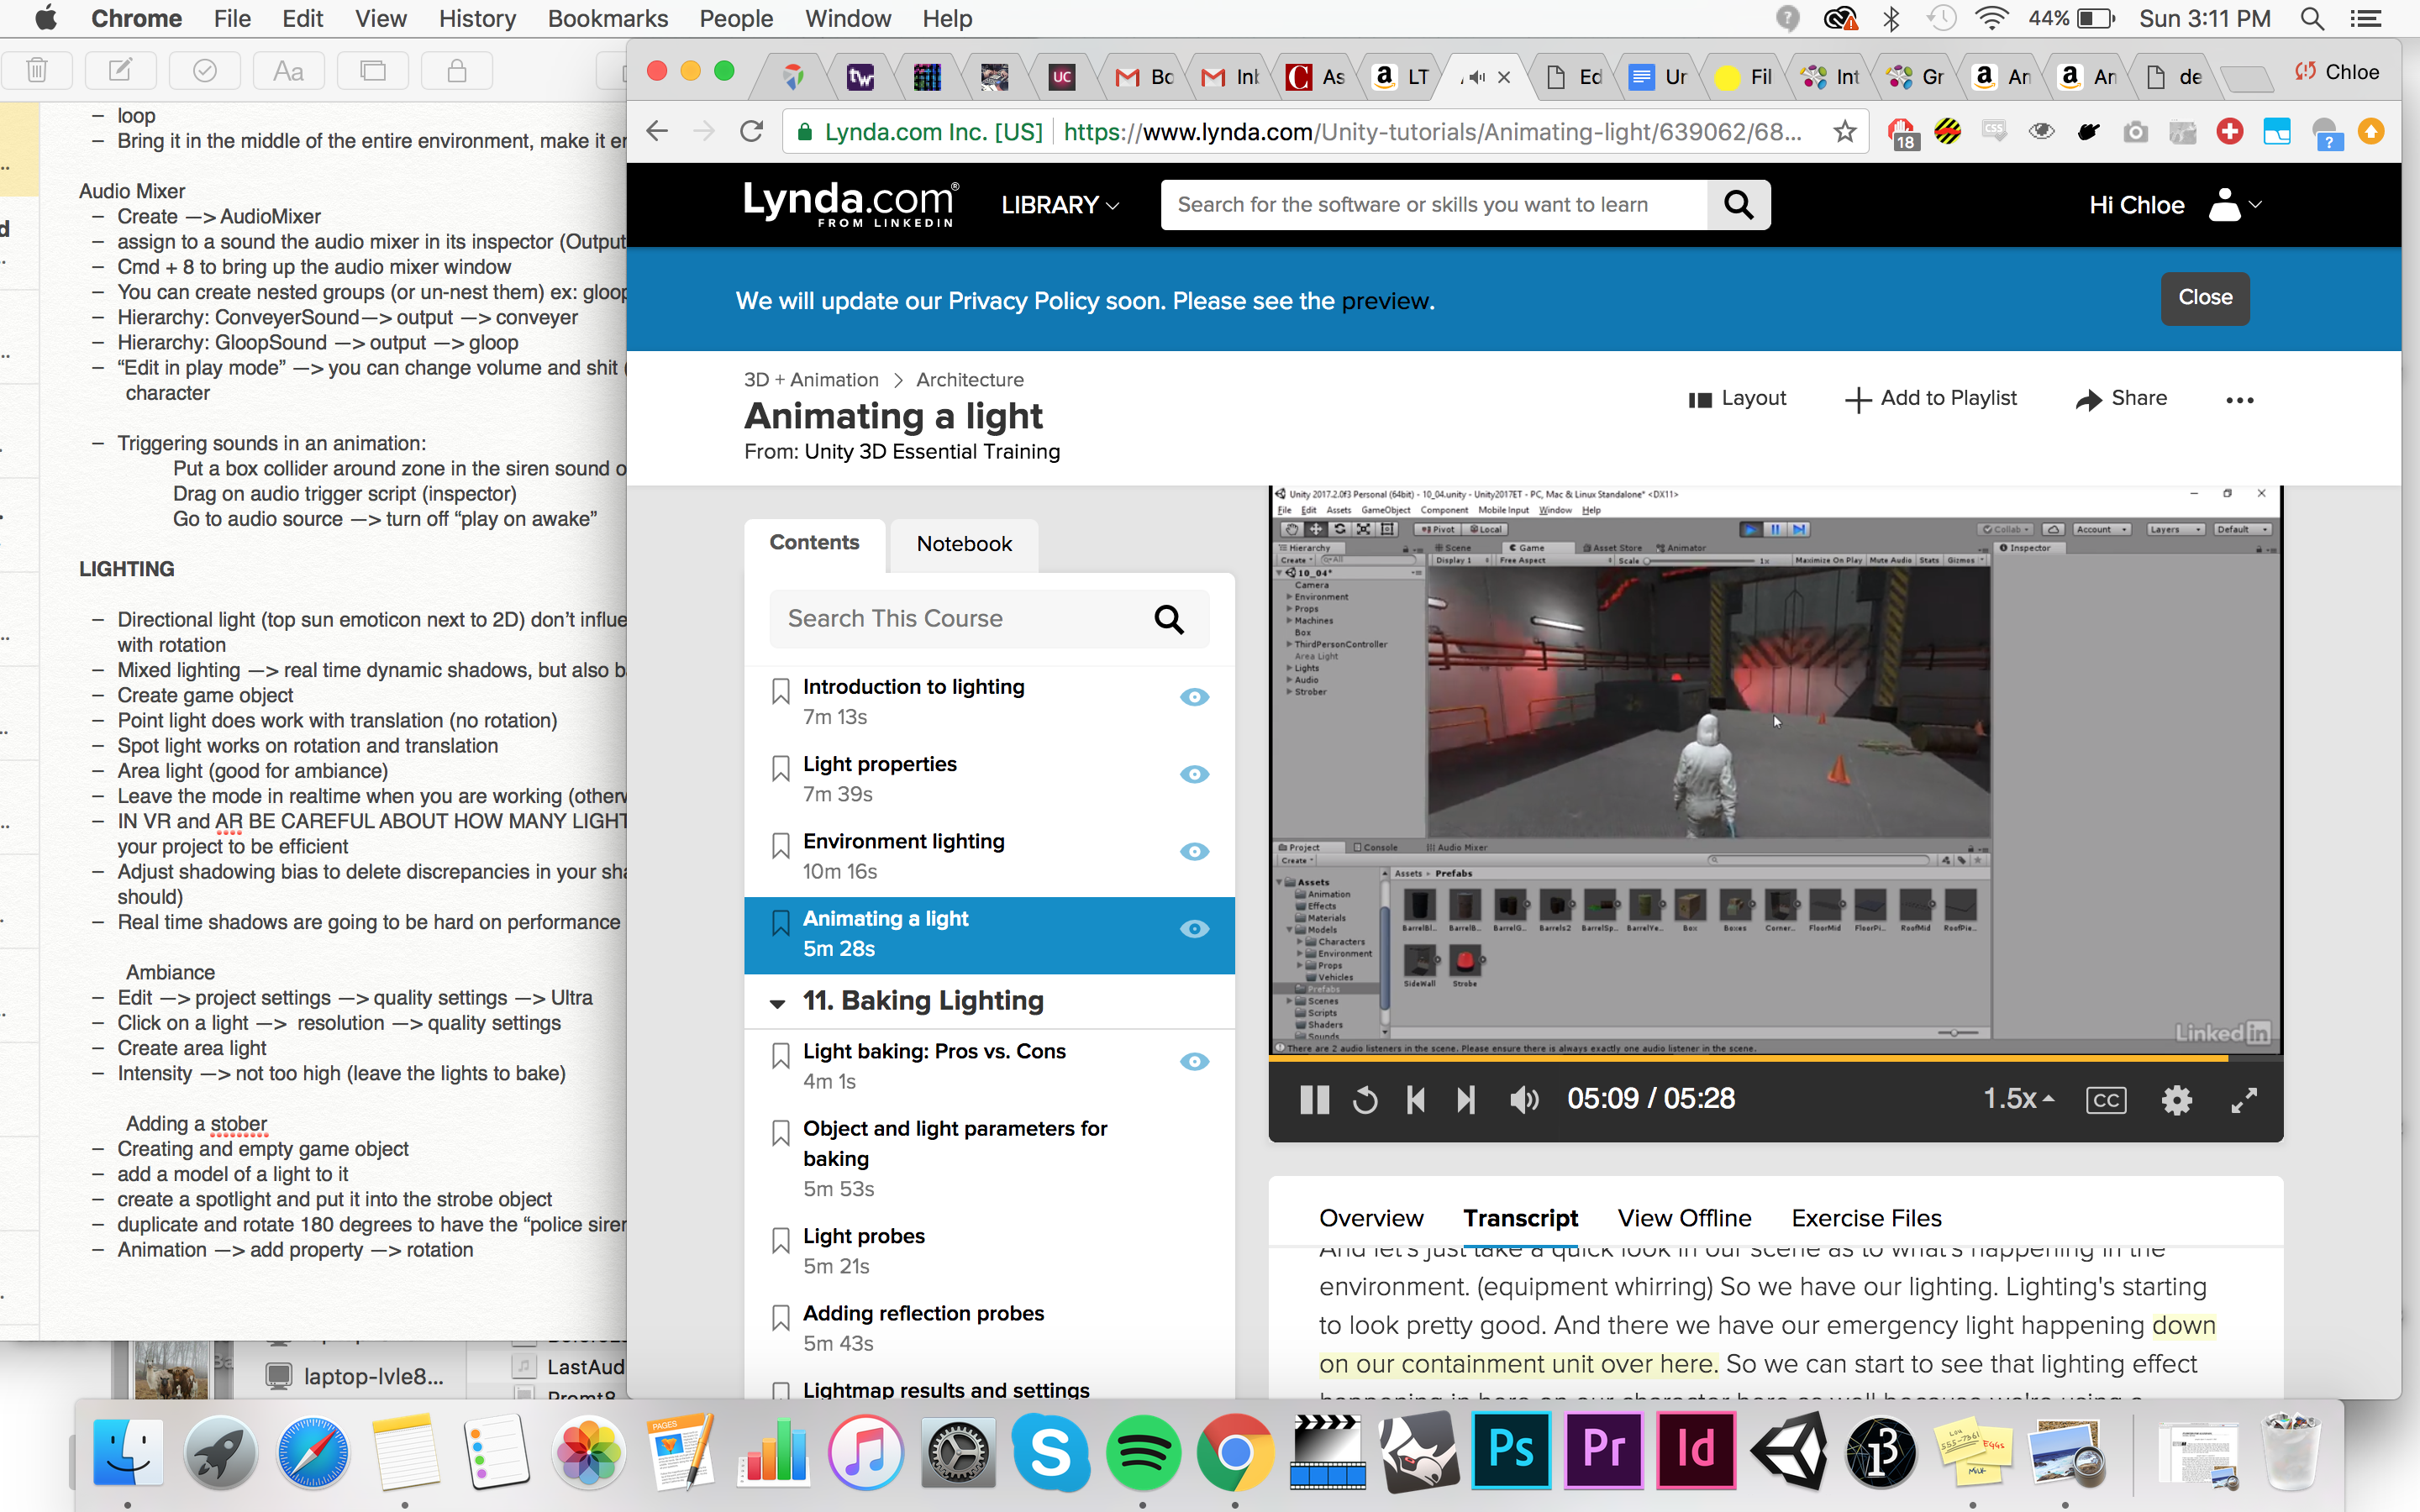Change the Layout option

[1737, 398]
